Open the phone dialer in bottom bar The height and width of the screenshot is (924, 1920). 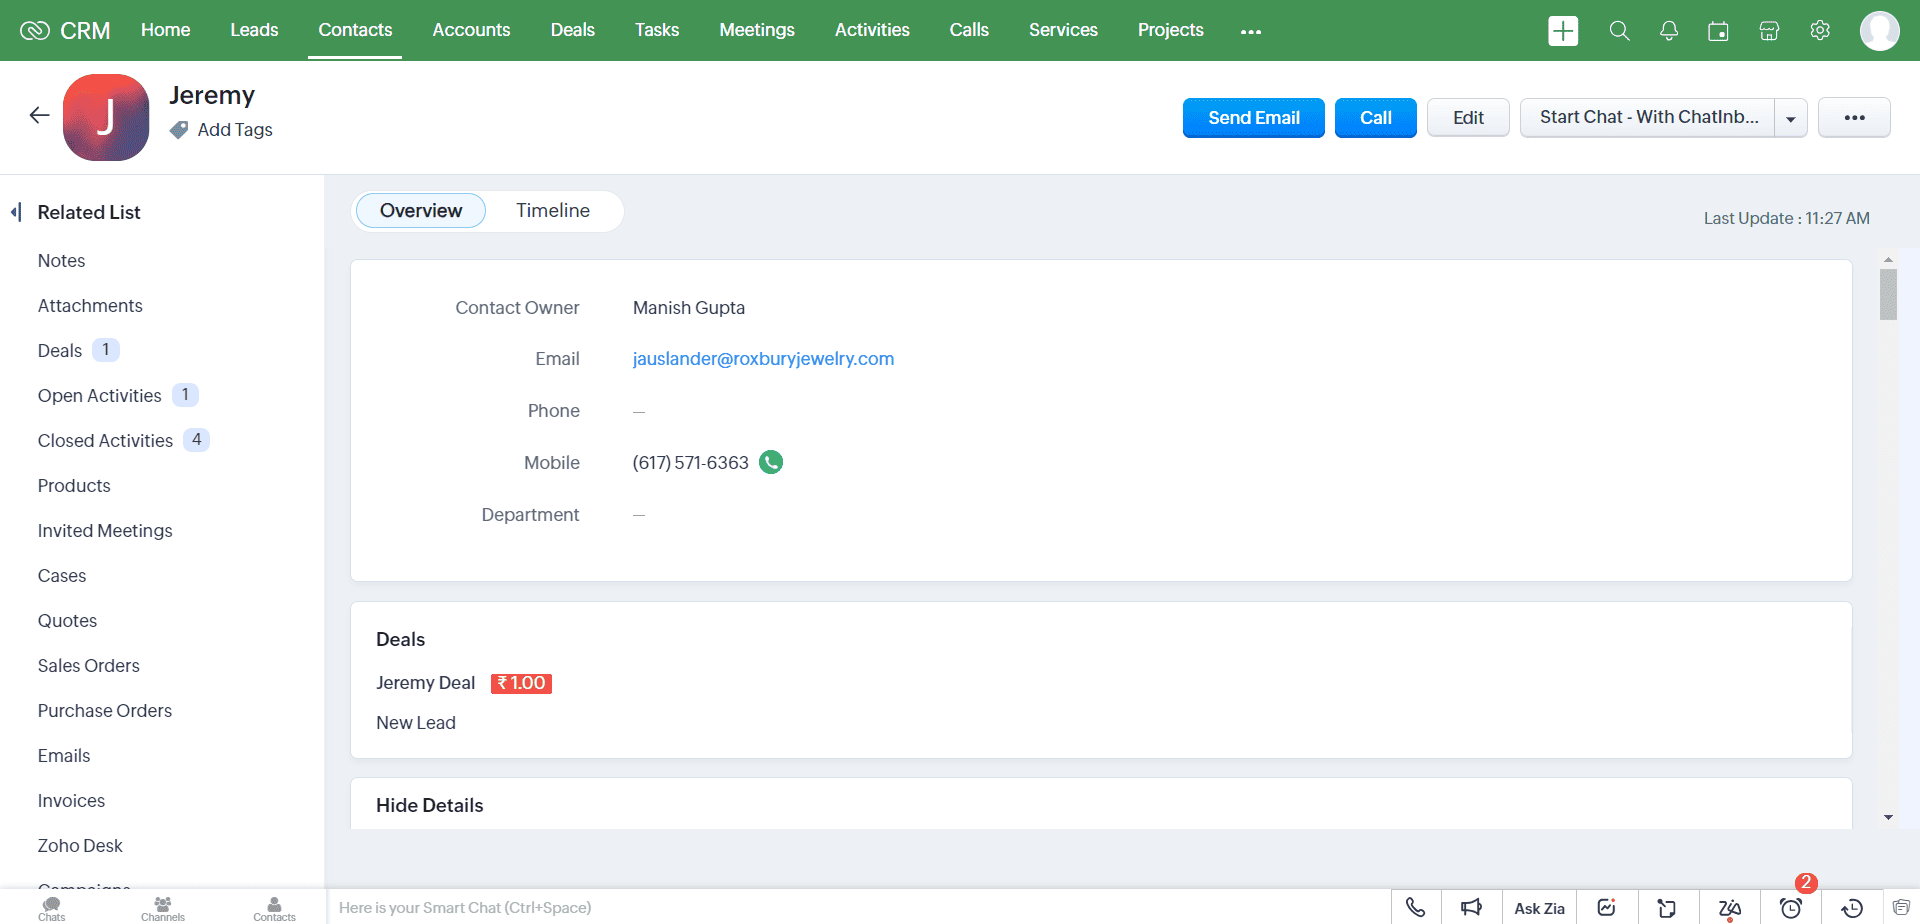coord(1416,907)
